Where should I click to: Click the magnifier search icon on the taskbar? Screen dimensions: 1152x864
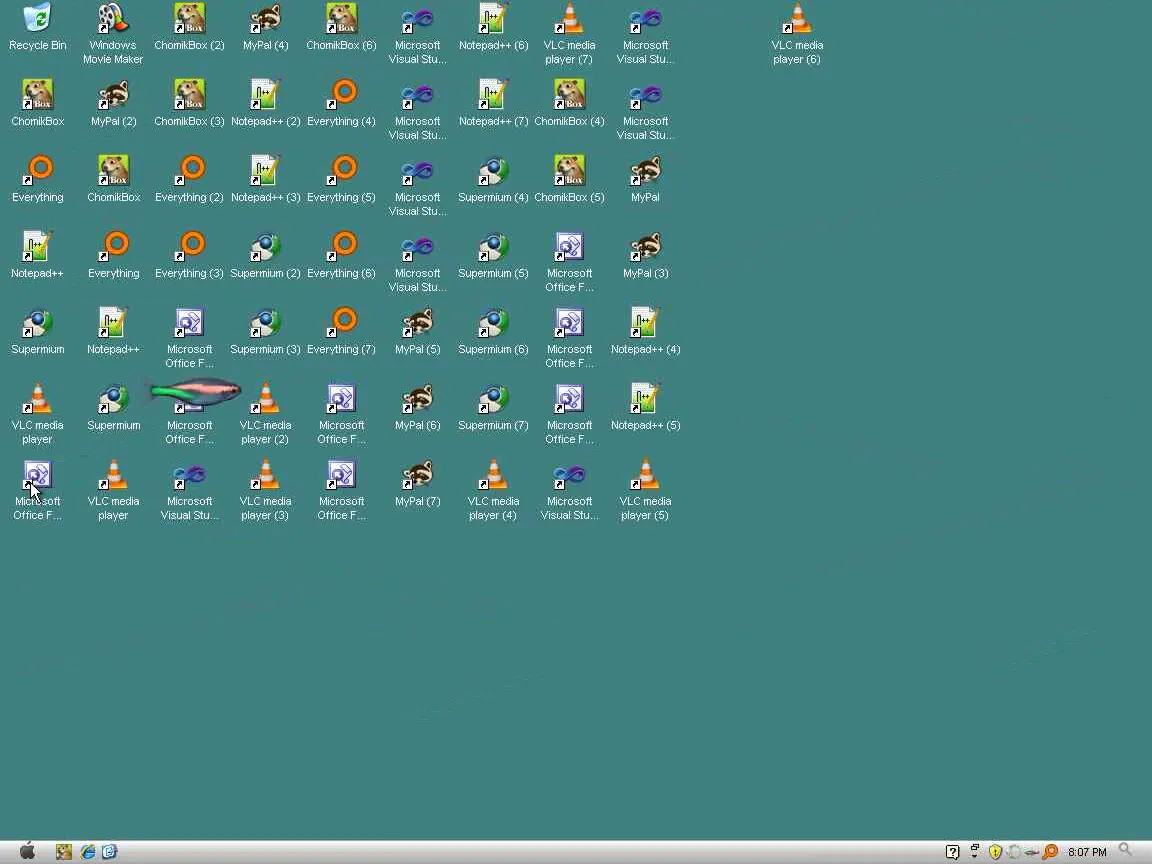pos(1126,851)
